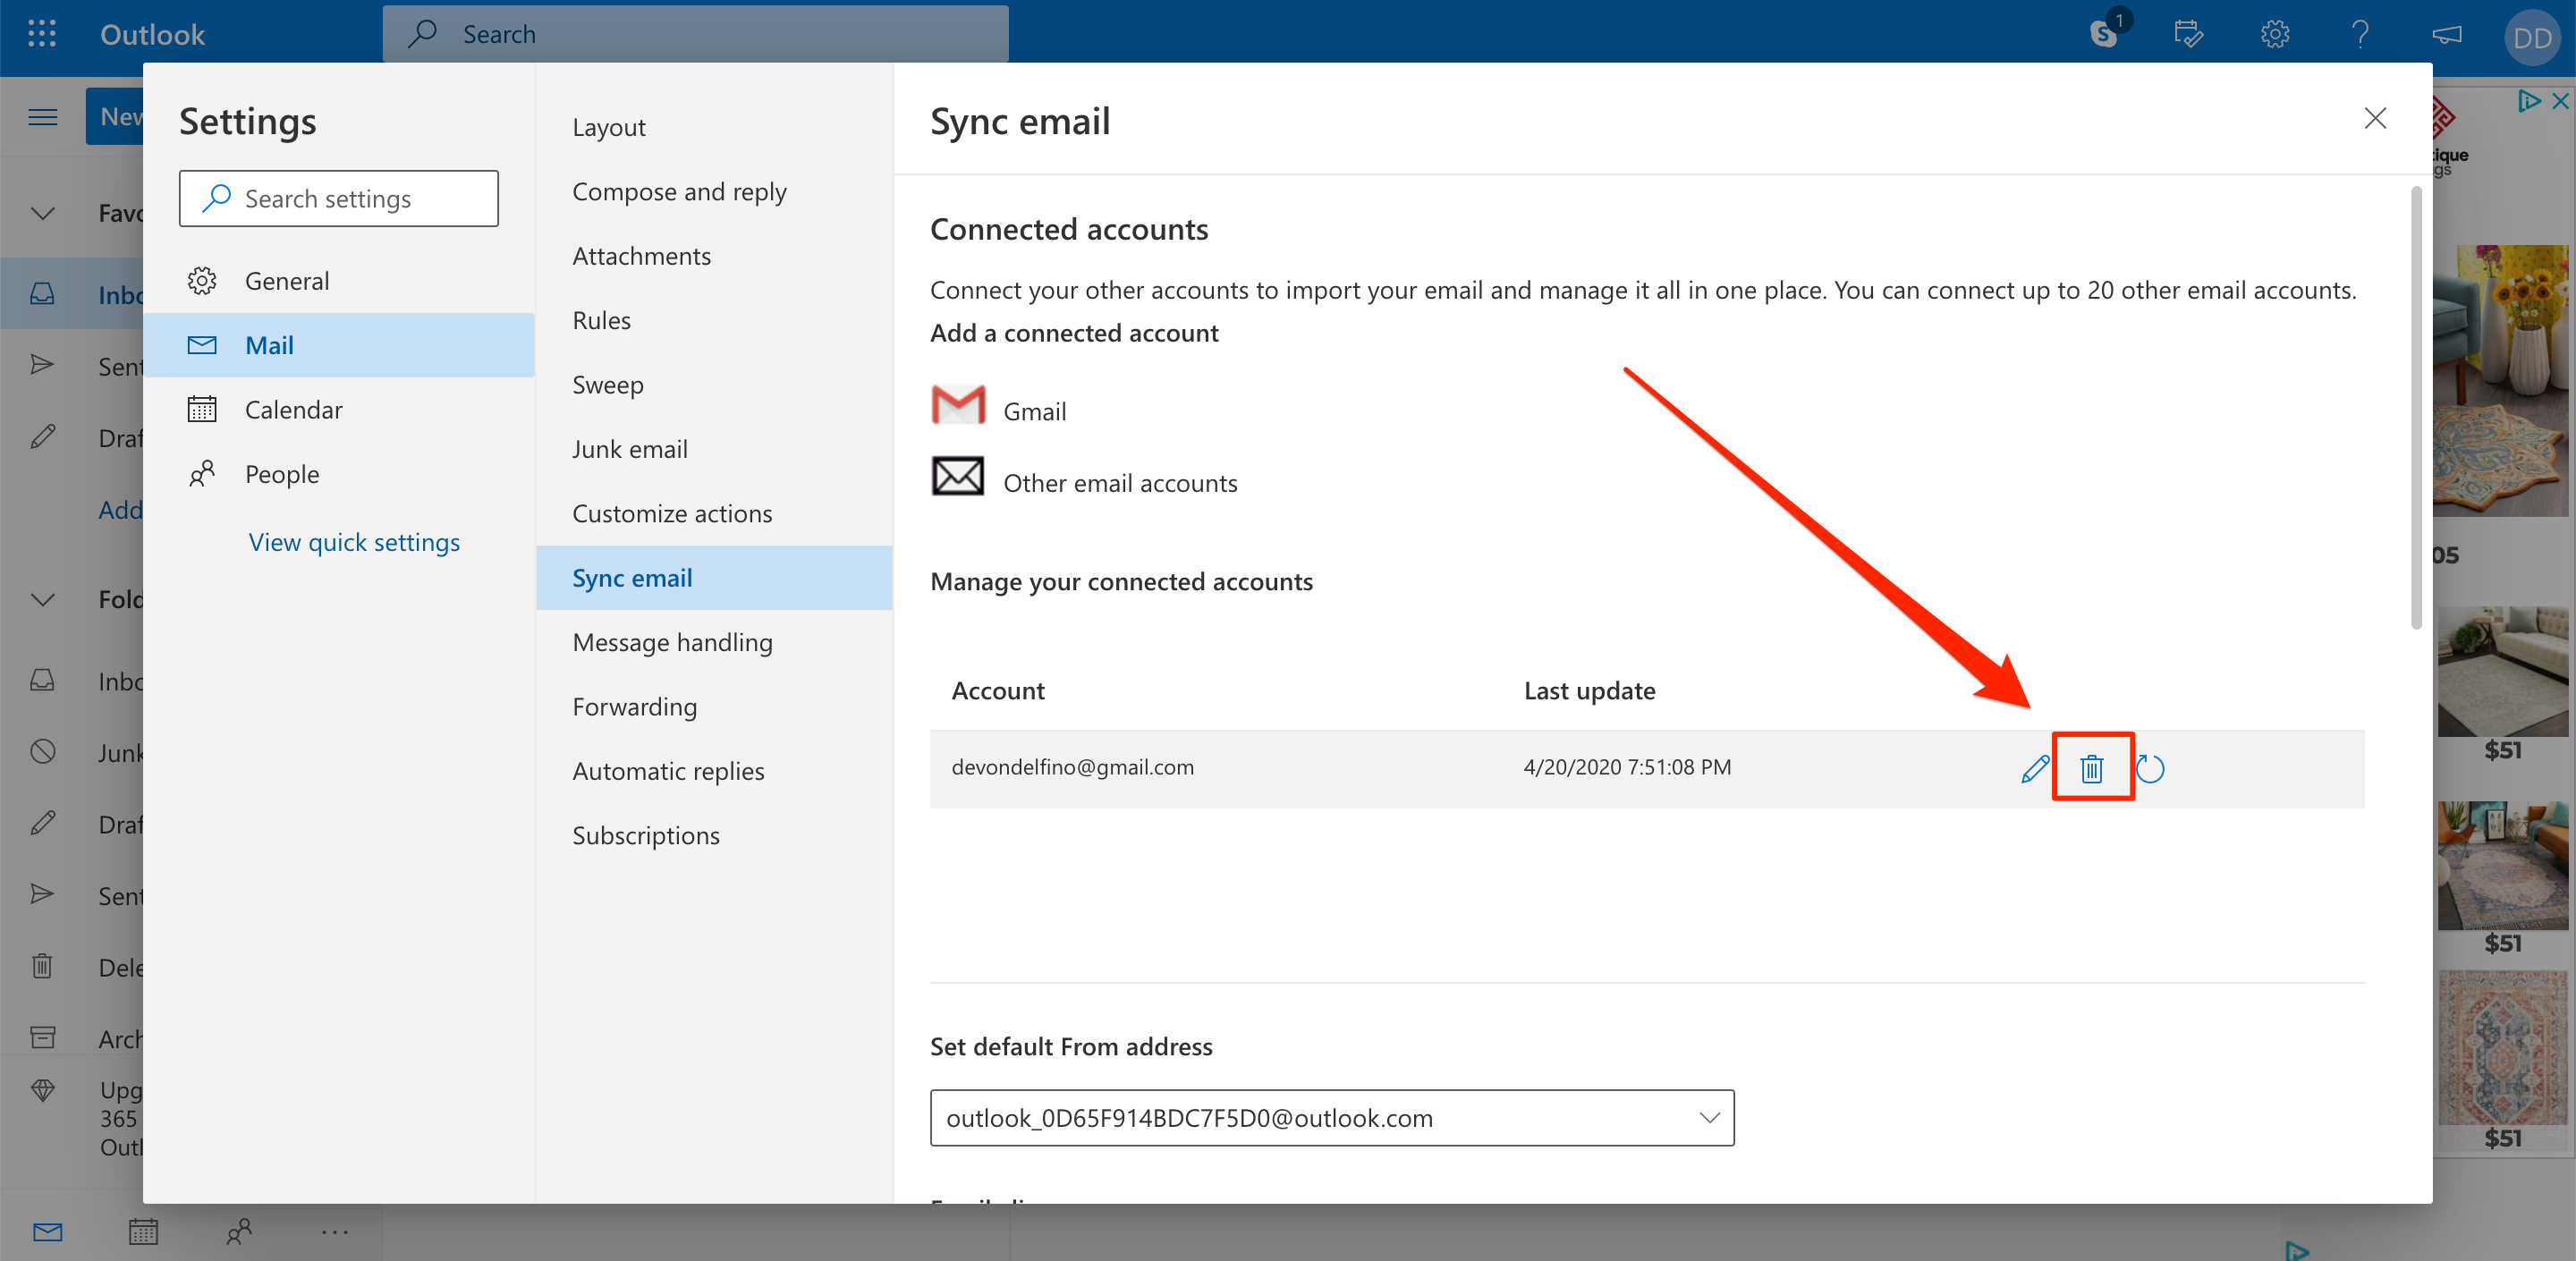Click View quick settings link
Viewport: 2576px width, 1261px height.
(x=354, y=541)
